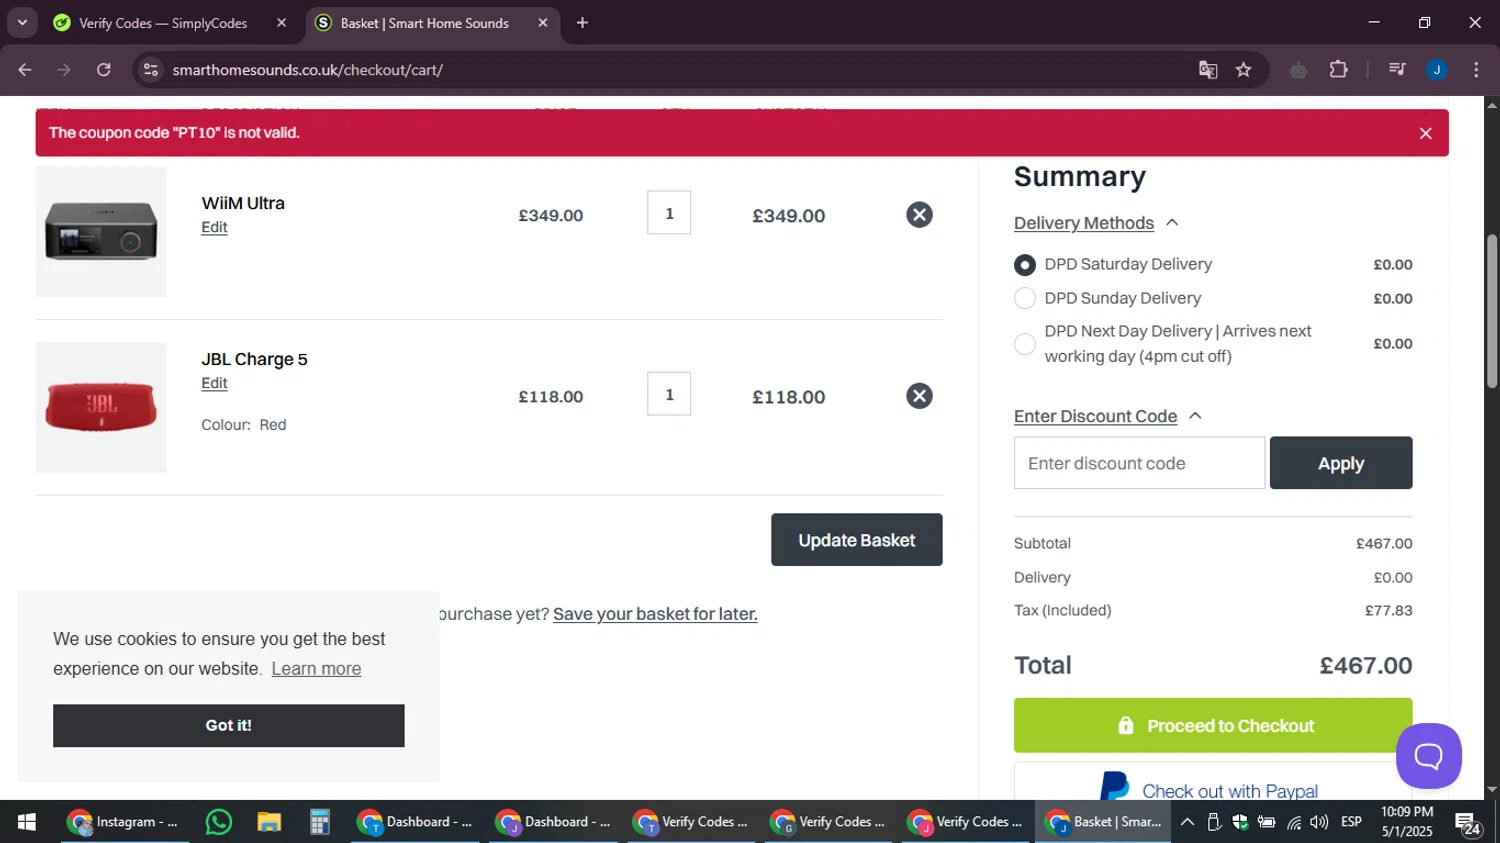
Task: Switch to the Verify Codes SimplyCodes tab
Action: tap(163, 23)
